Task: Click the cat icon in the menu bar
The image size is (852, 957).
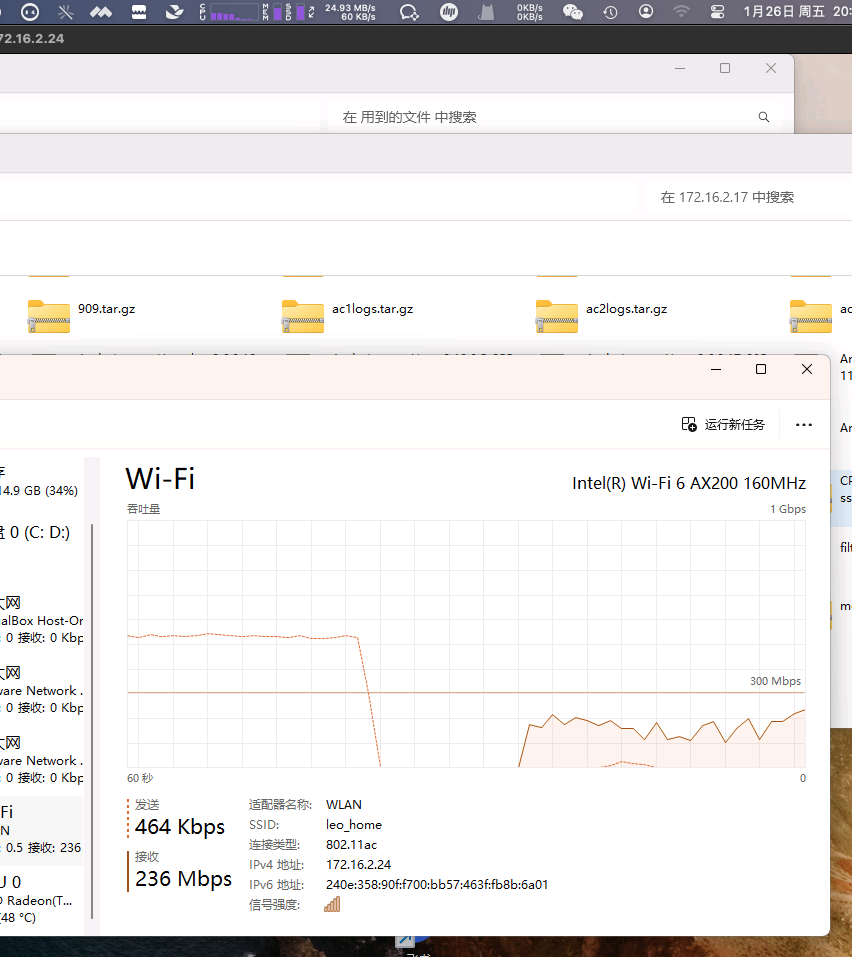Action: pyautogui.click(x=486, y=12)
